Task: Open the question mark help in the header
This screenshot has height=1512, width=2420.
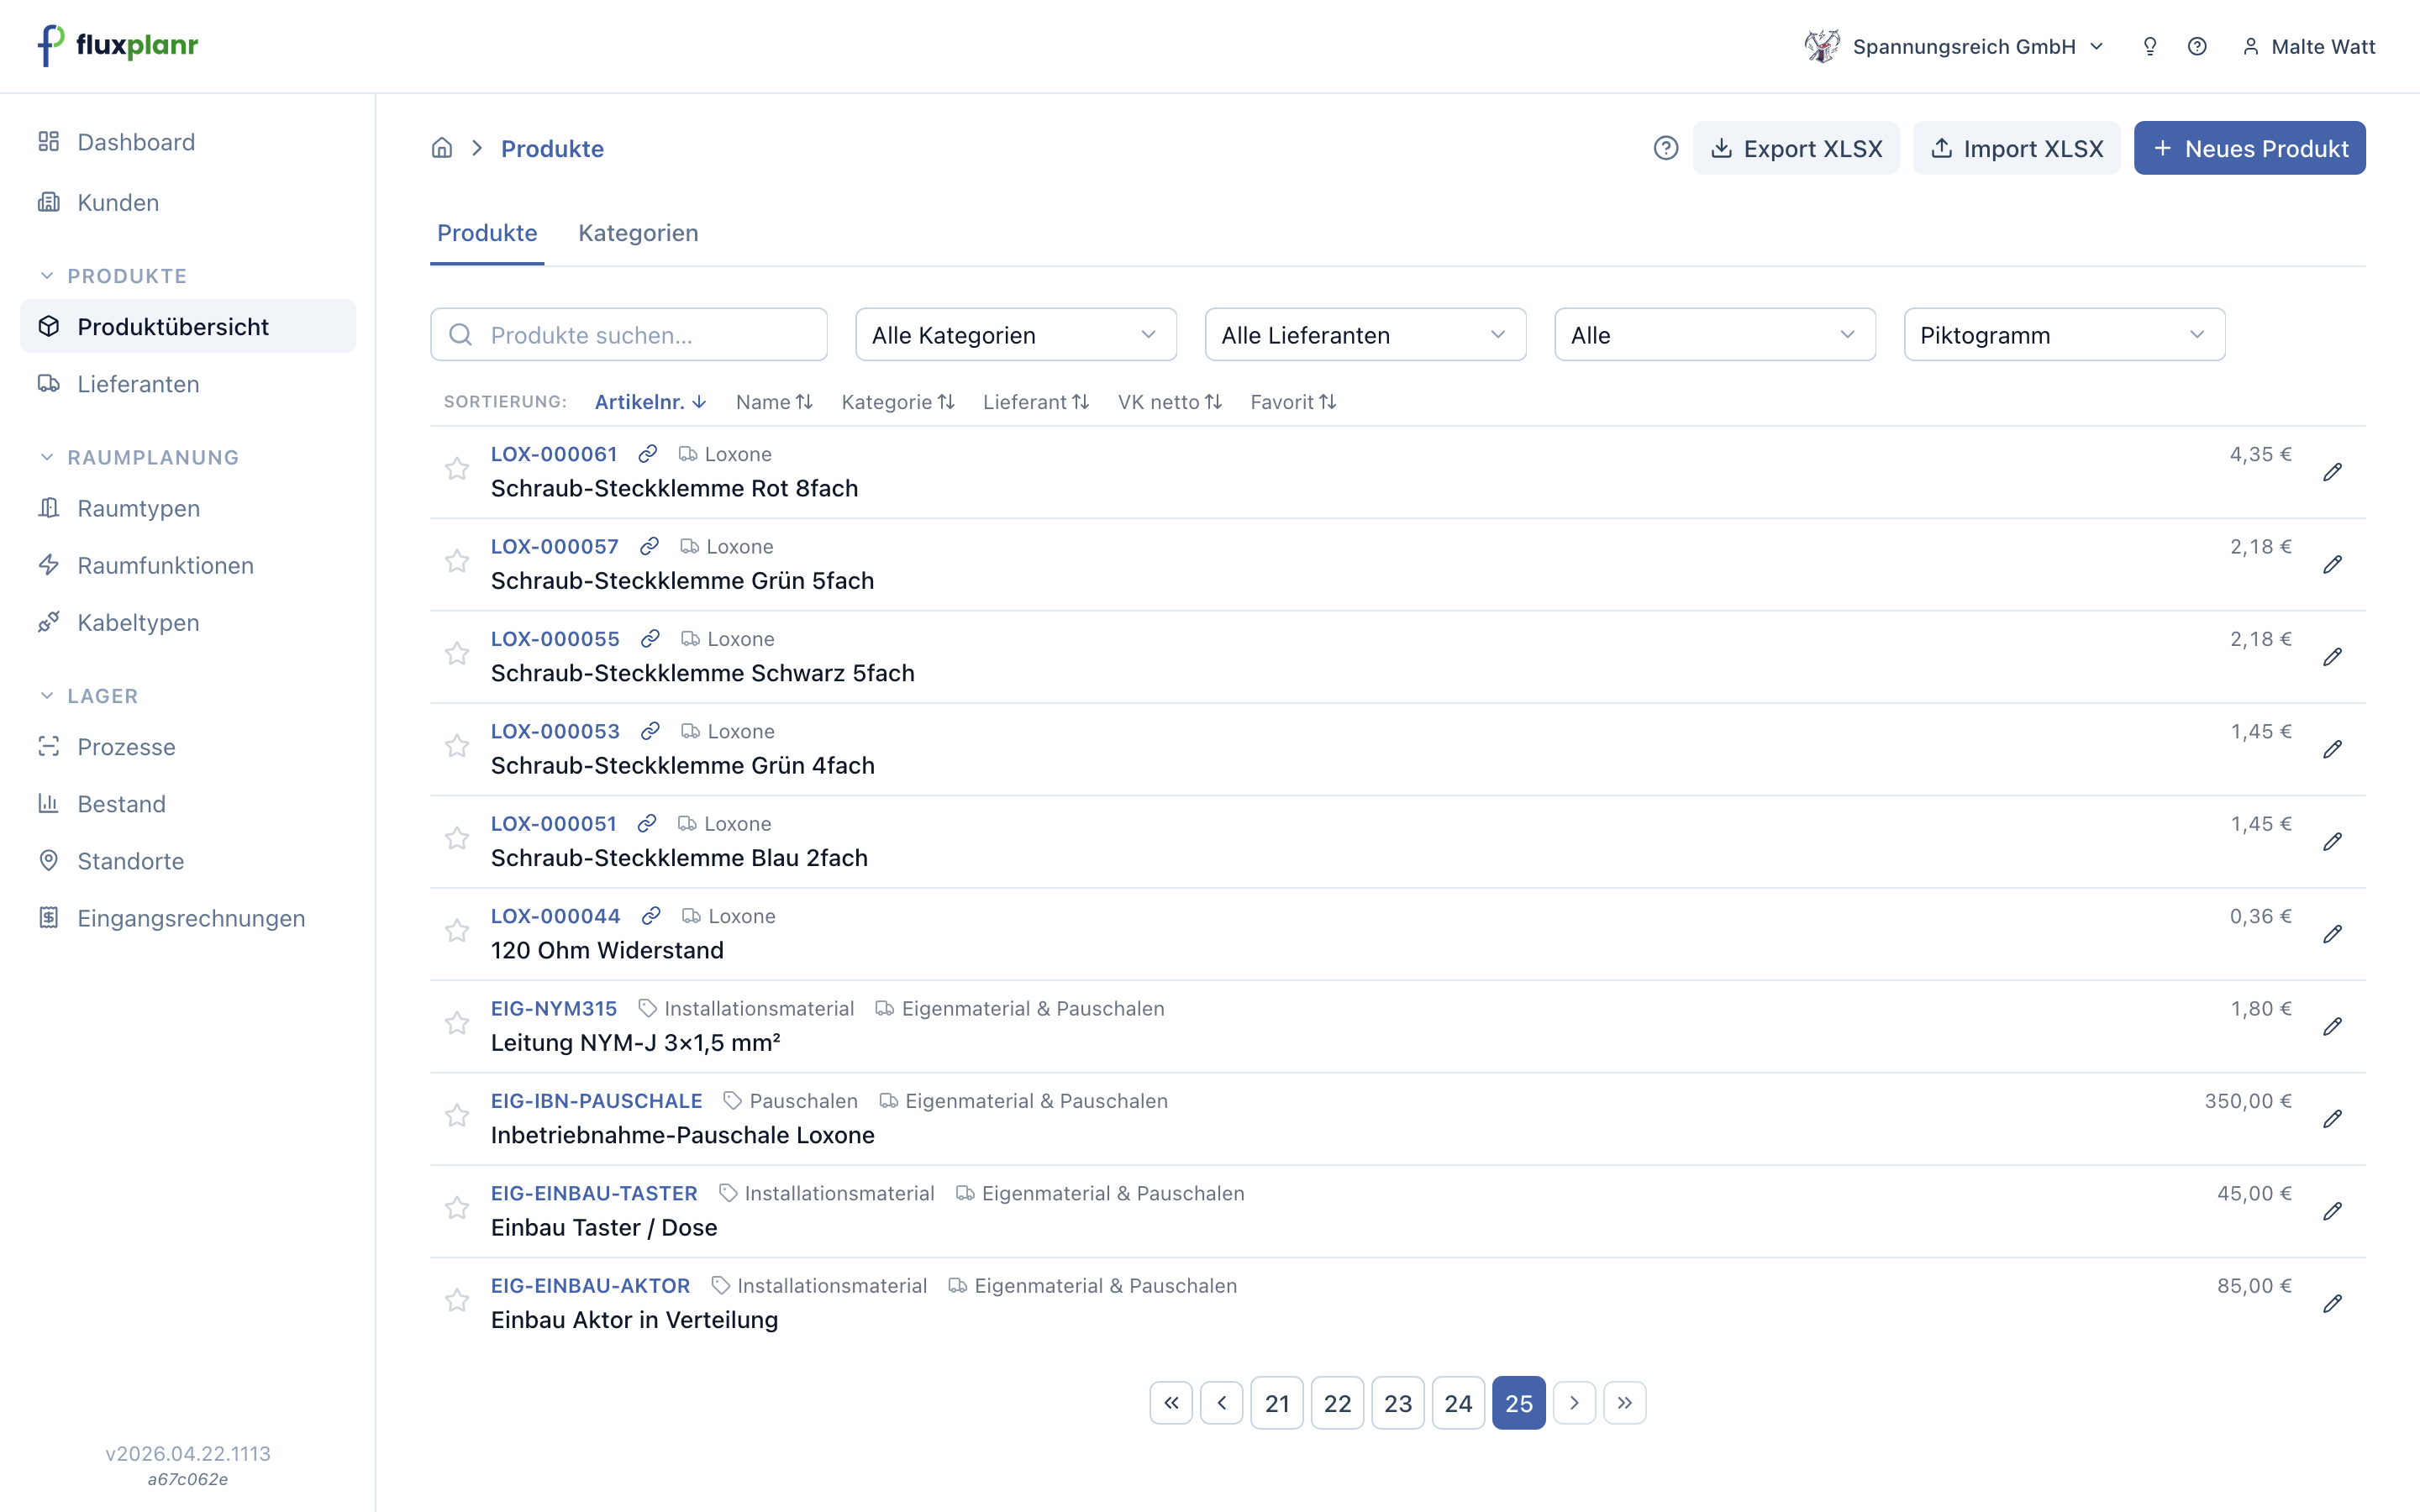Action: [2196, 46]
